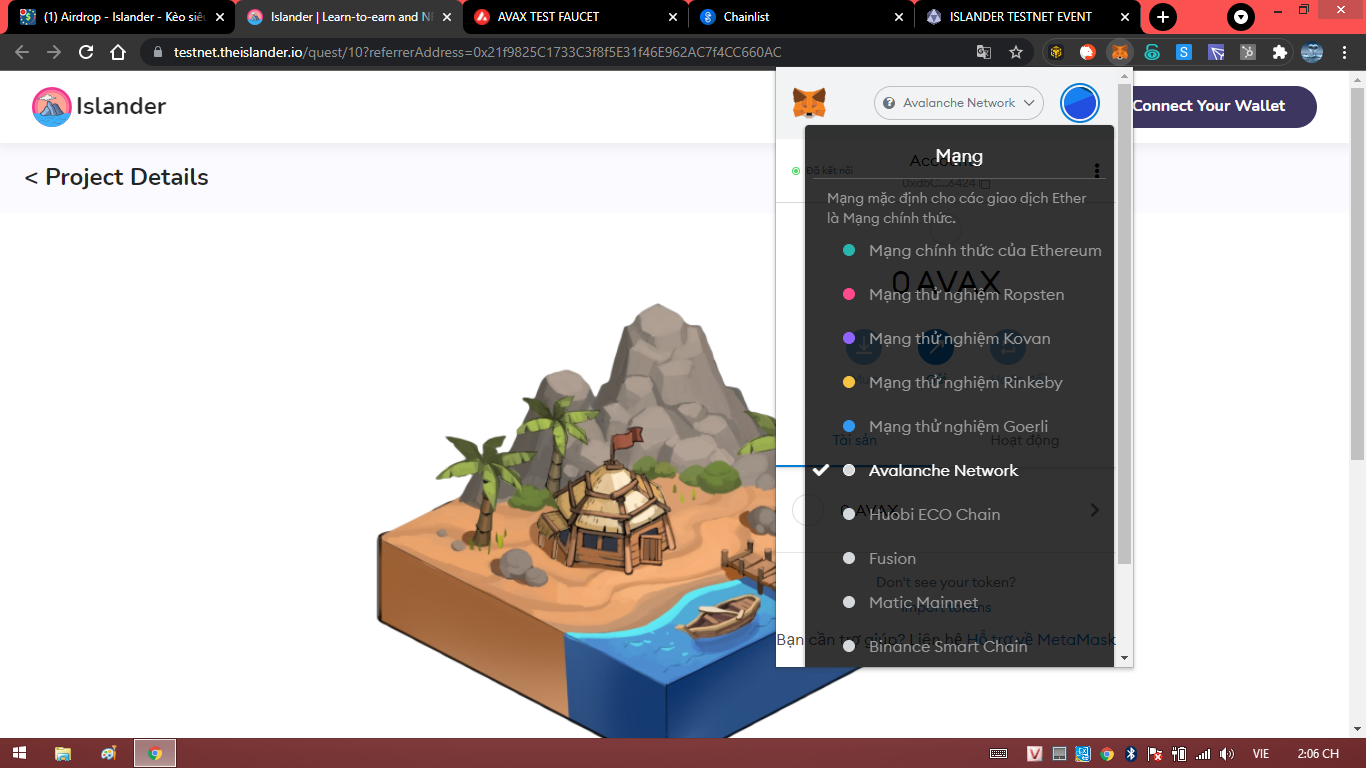Select Mạng thử nghiệm Rinkeby network
This screenshot has height=768, width=1366.
pos(959,383)
